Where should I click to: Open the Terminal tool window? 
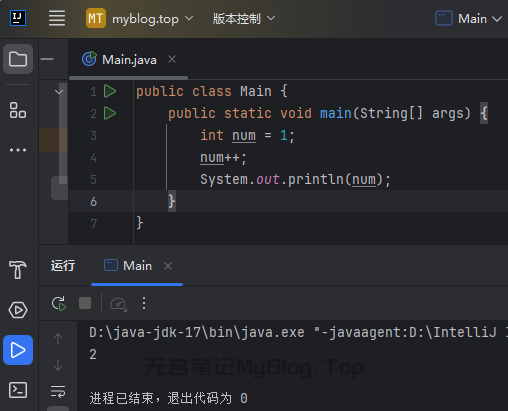pyautogui.click(x=18, y=390)
